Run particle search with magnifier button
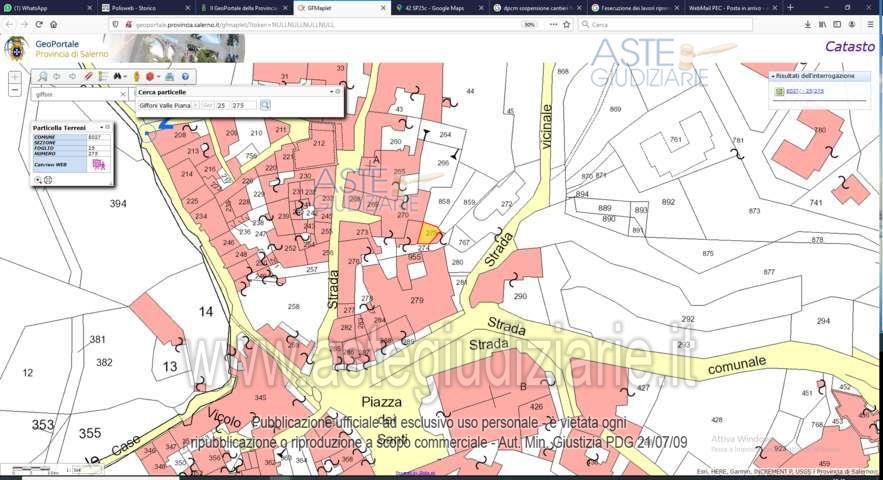The width and height of the screenshot is (883, 480). pos(265,105)
